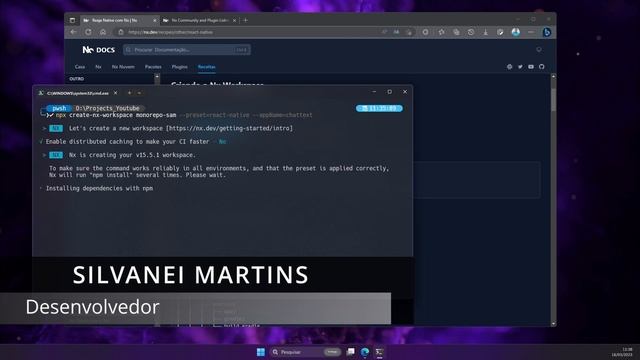Click the docs sidebar scroll up arrow

point(157,77)
